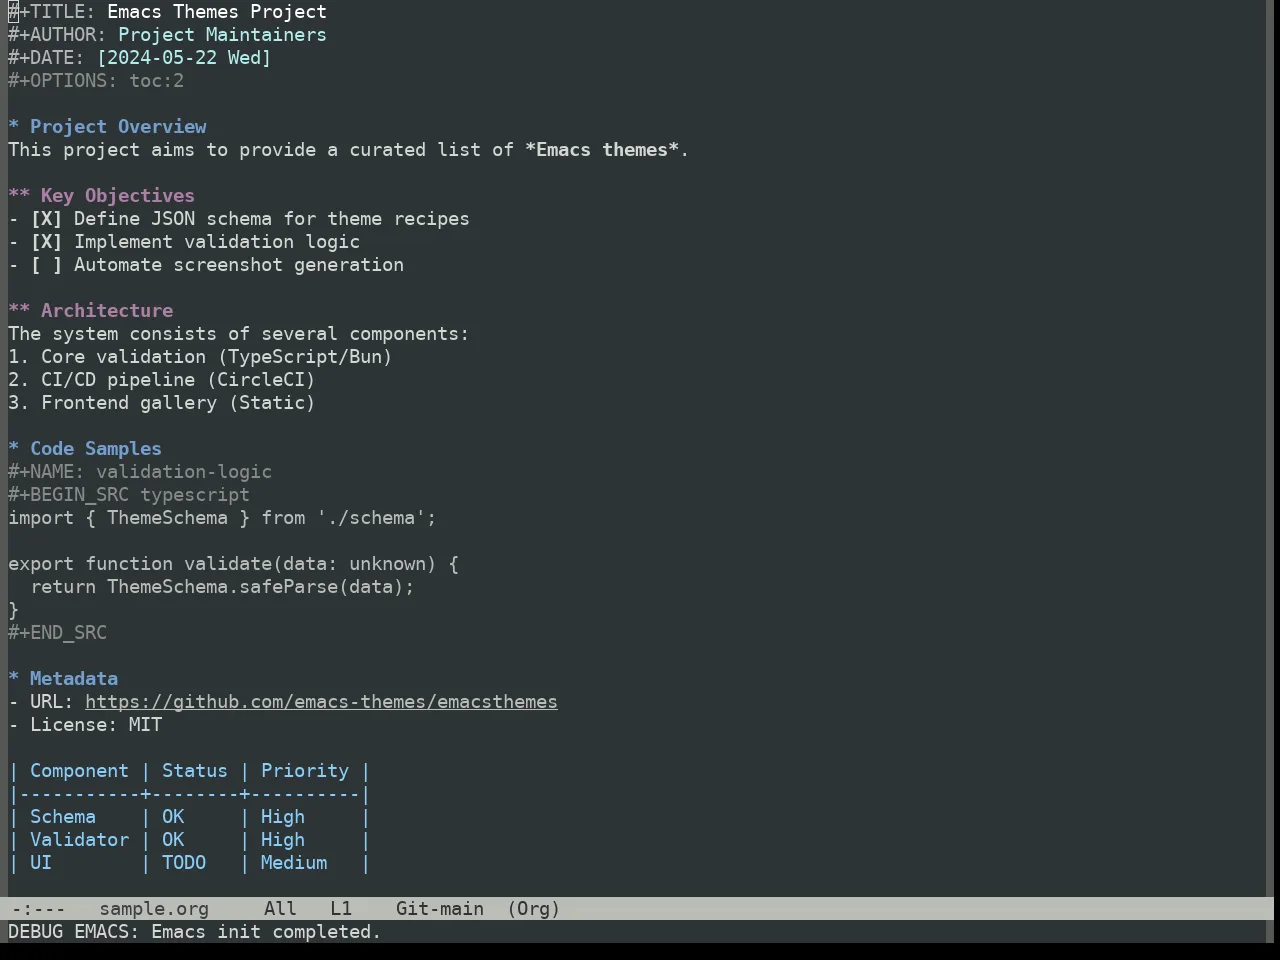Viewport: 1280px width, 960px height.
Task: Open the github.com/emacs-themes URL link
Action: (321, 702)
